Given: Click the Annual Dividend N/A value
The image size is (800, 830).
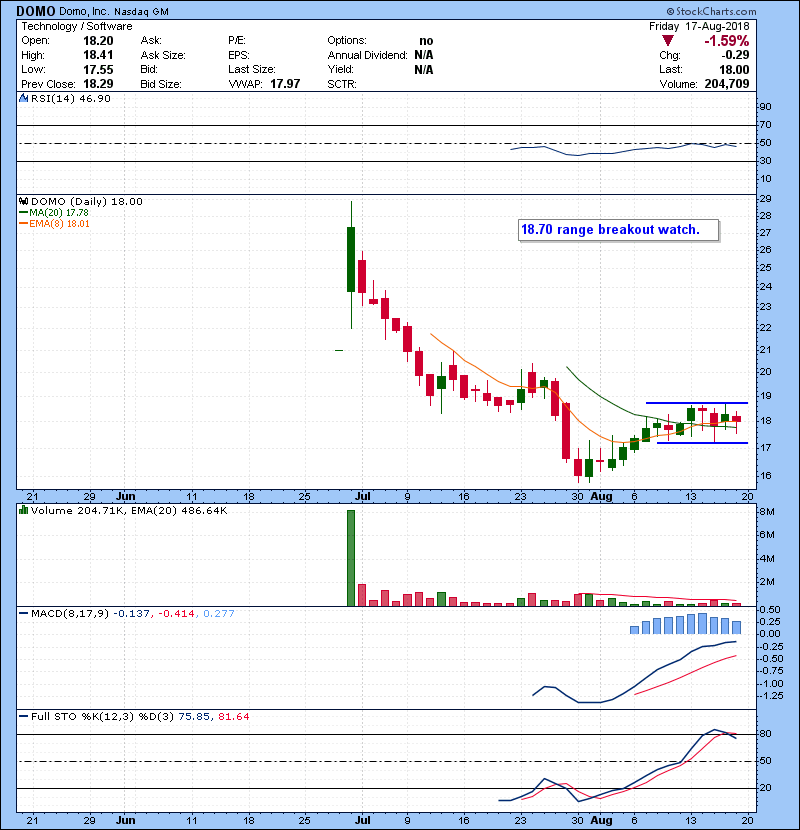Looking at the screenshot, I should (424, 55).
